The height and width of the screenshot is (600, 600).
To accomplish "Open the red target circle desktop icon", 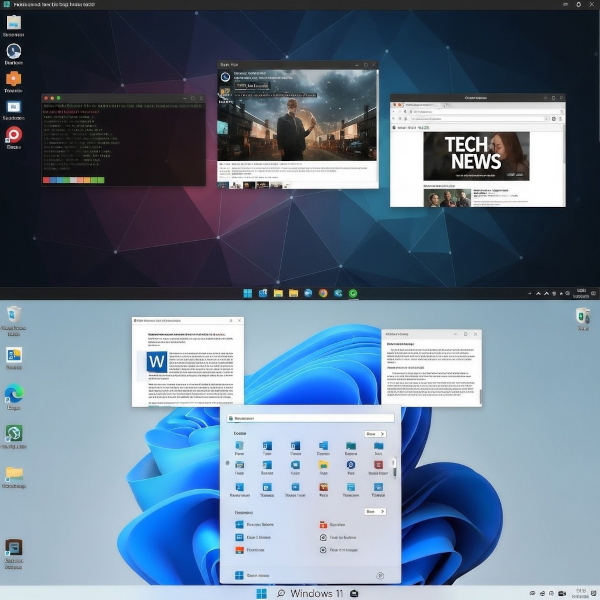I will [x=14, y=135].
